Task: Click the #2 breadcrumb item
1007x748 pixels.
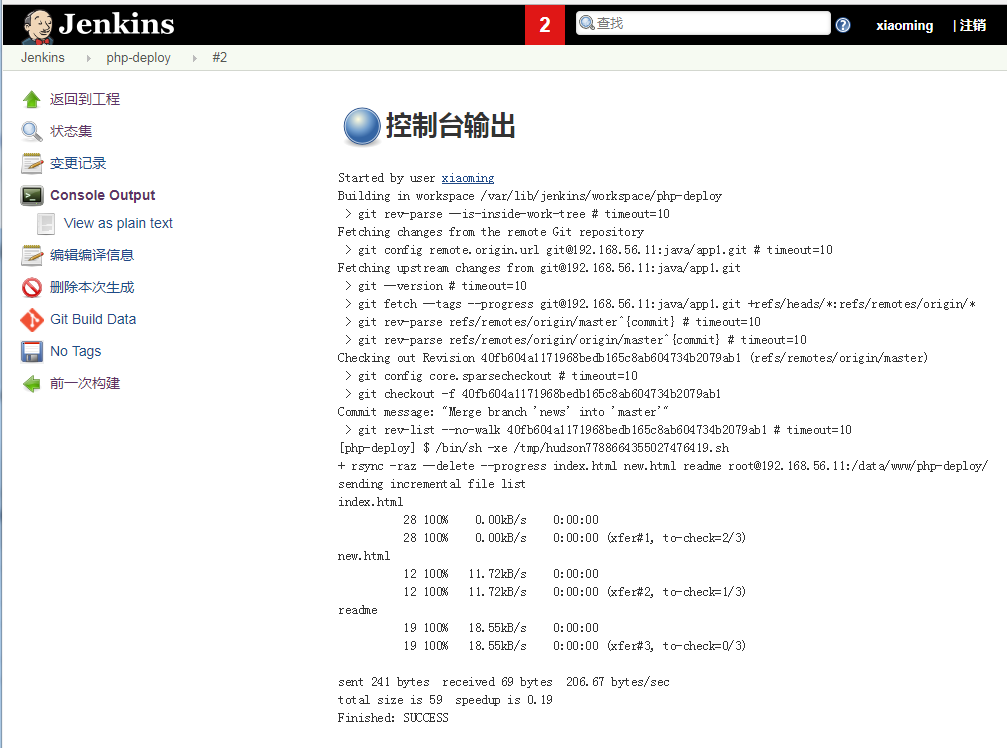Action: tap(219, 58)
